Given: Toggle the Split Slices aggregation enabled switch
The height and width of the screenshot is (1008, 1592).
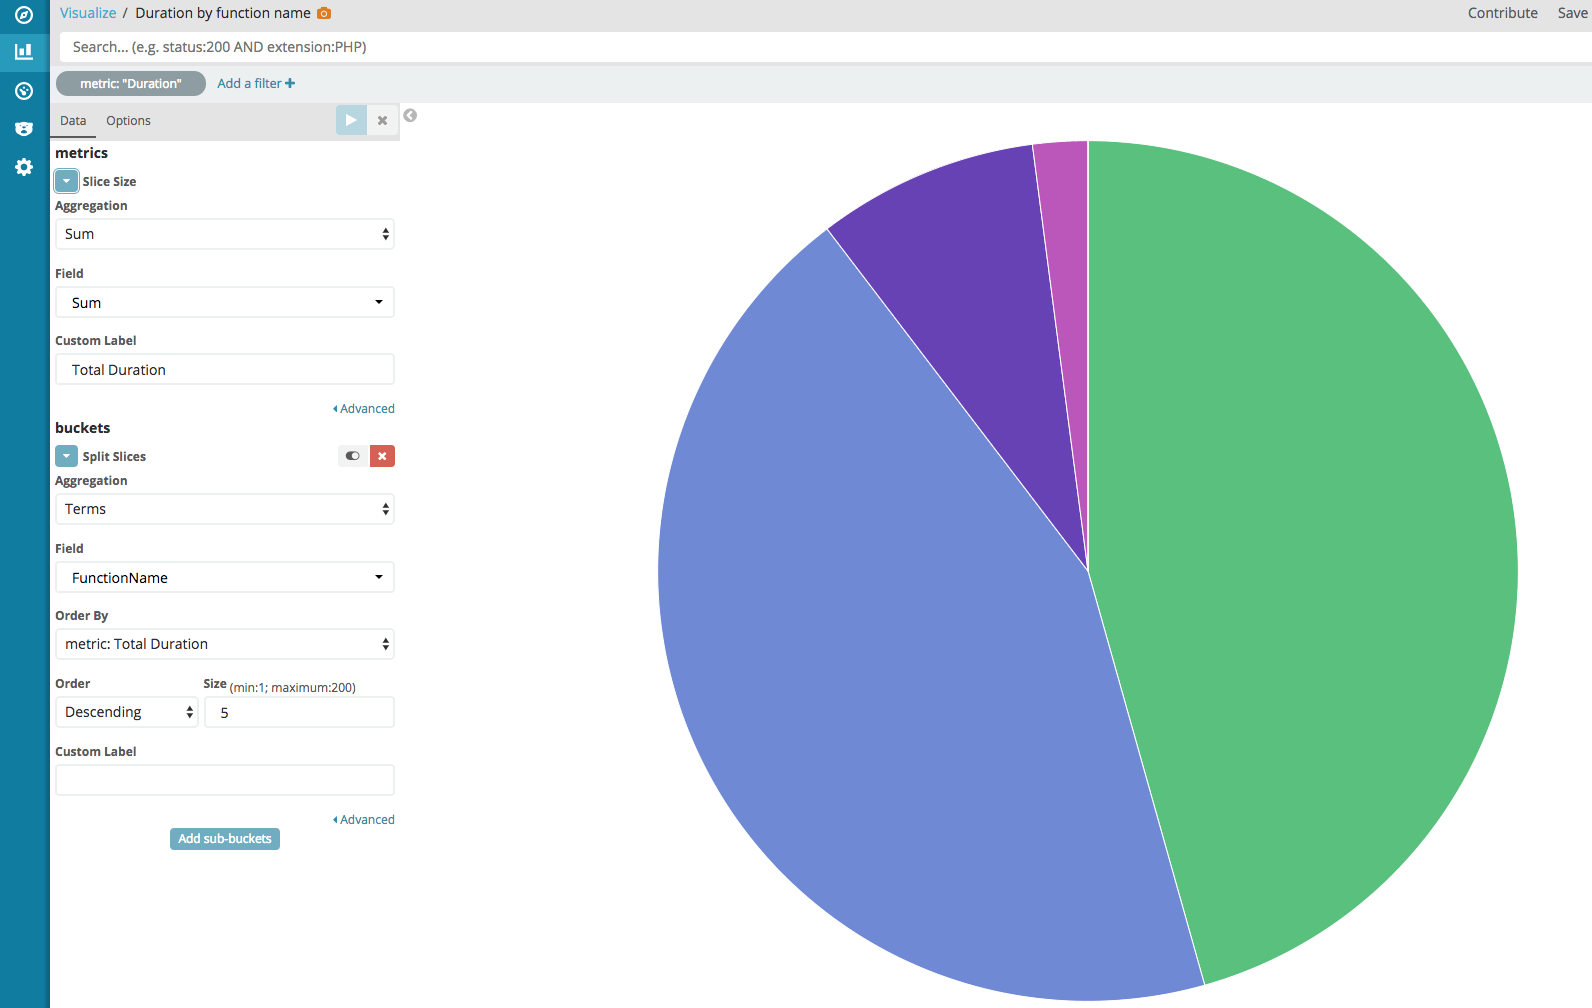Looking at the screenshot, I should click(x=352, y=456).
